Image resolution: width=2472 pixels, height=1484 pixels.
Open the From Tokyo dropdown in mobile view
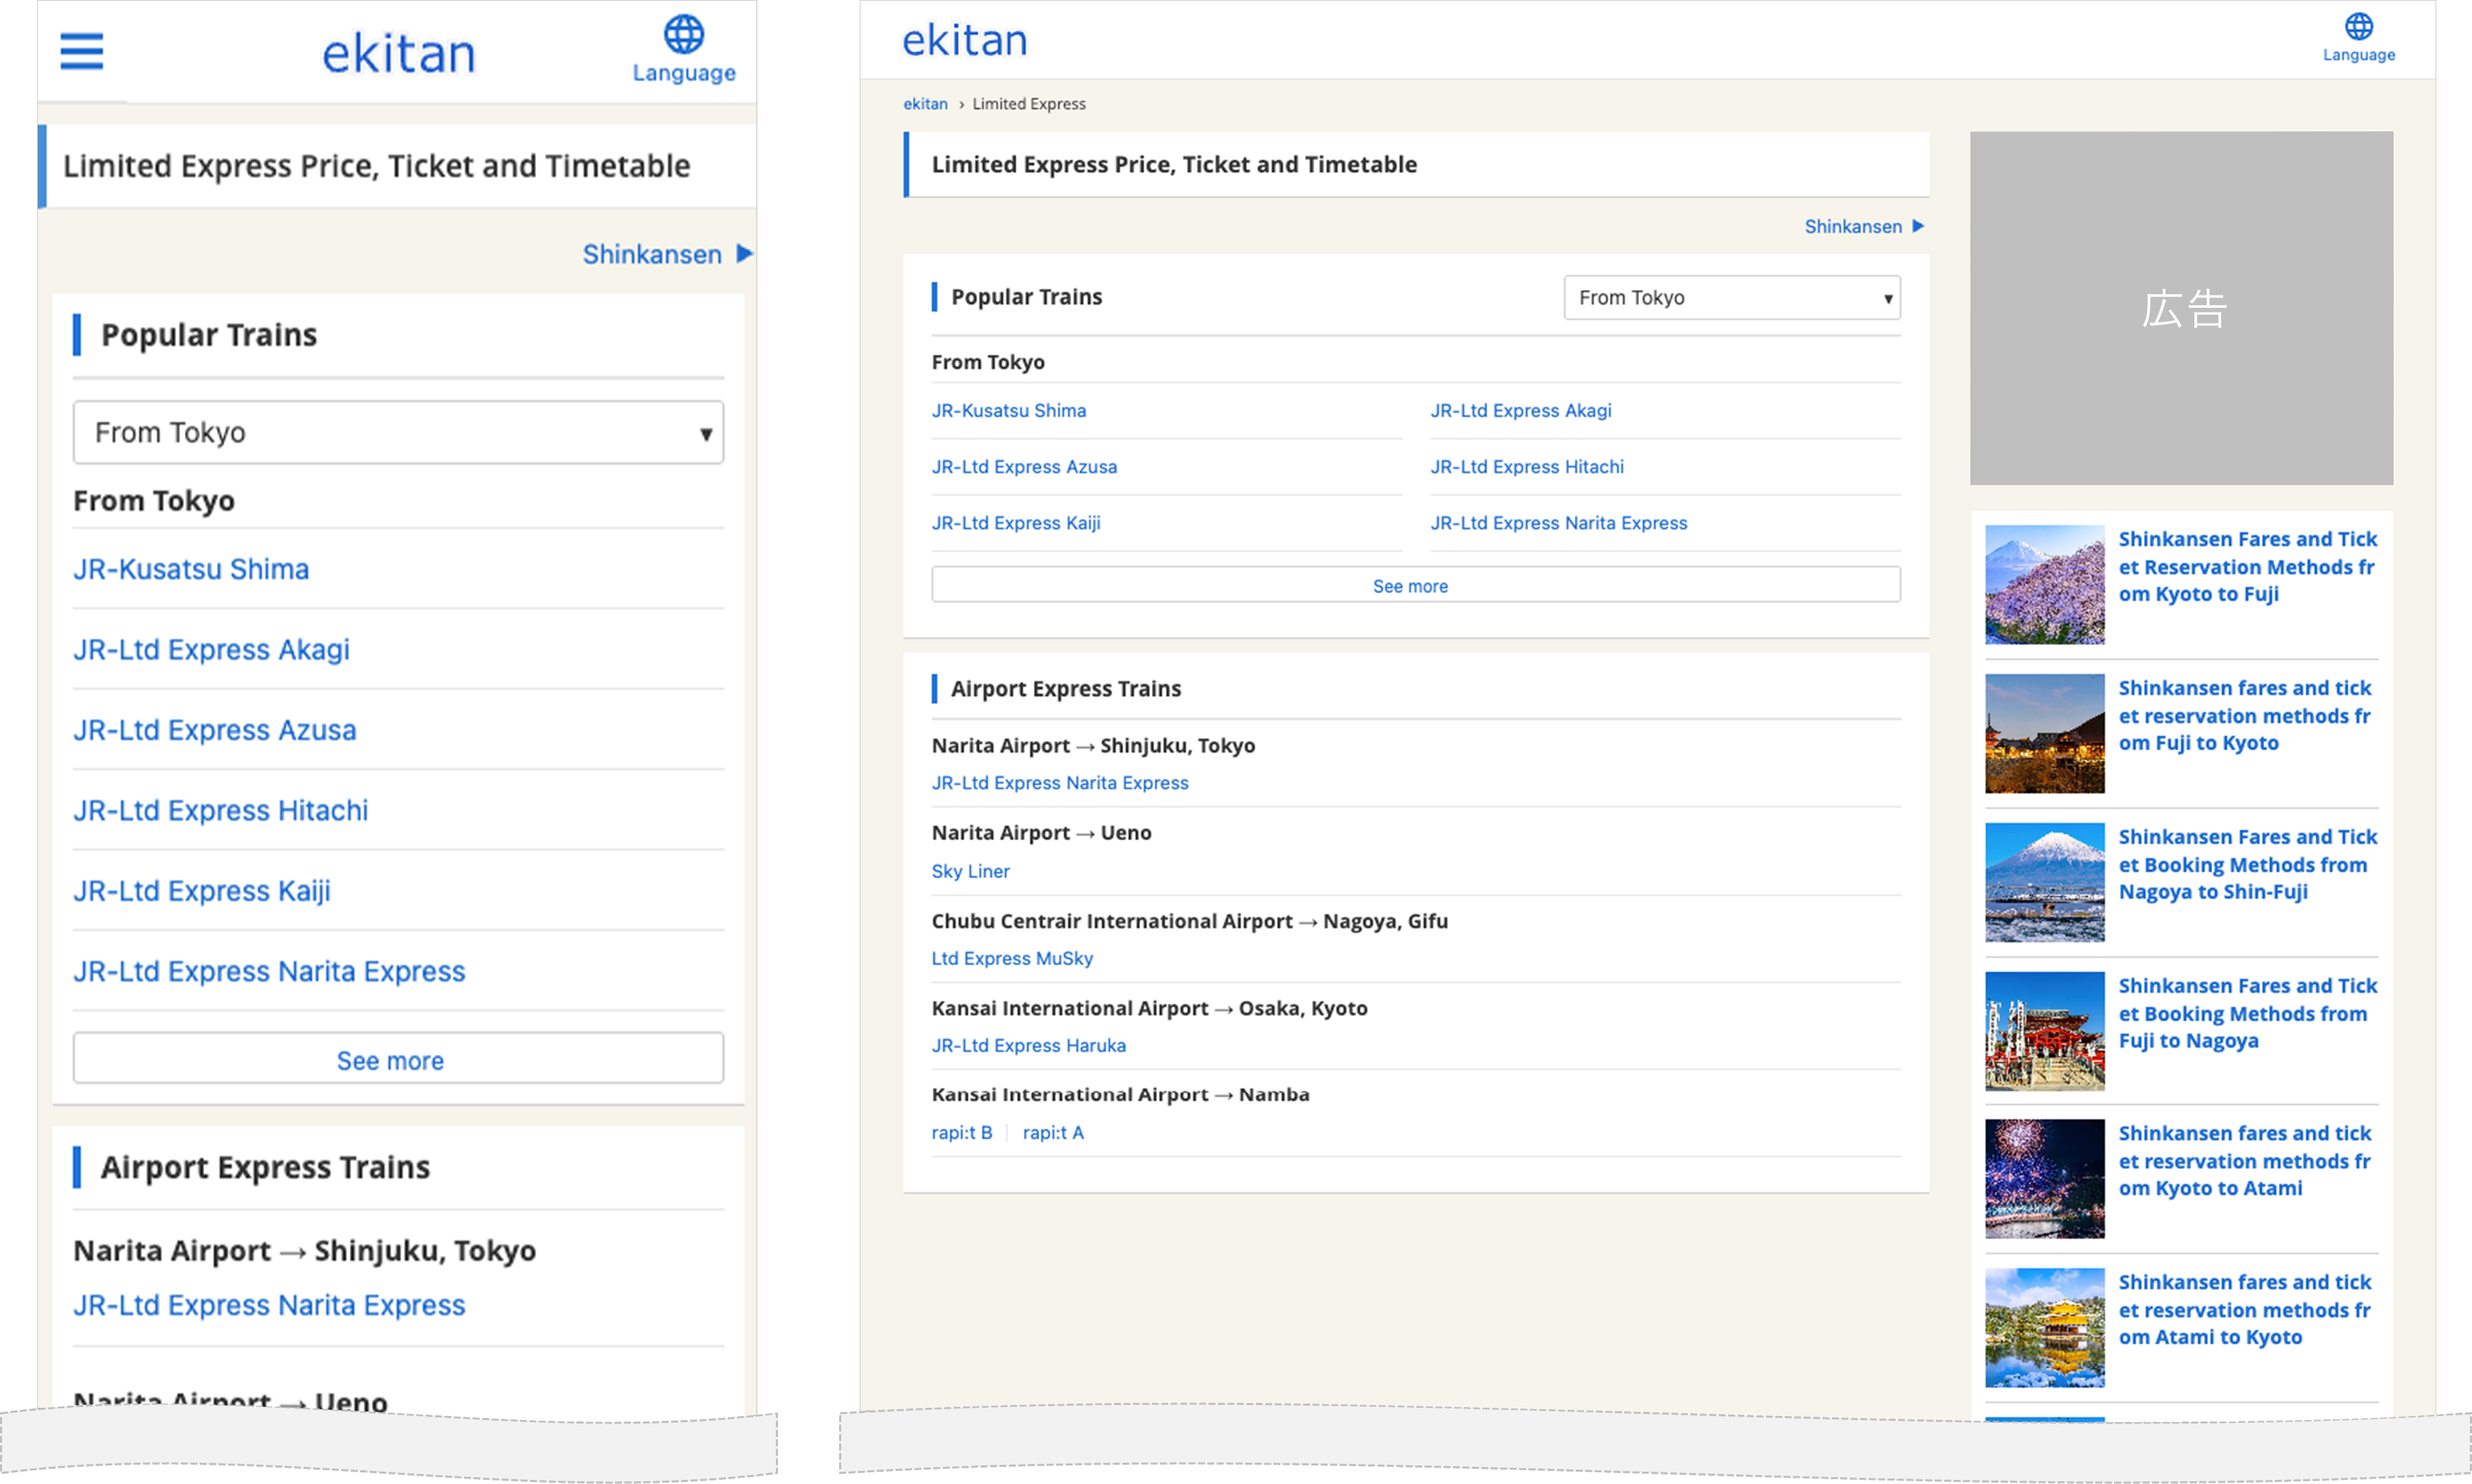pos(398,432)
